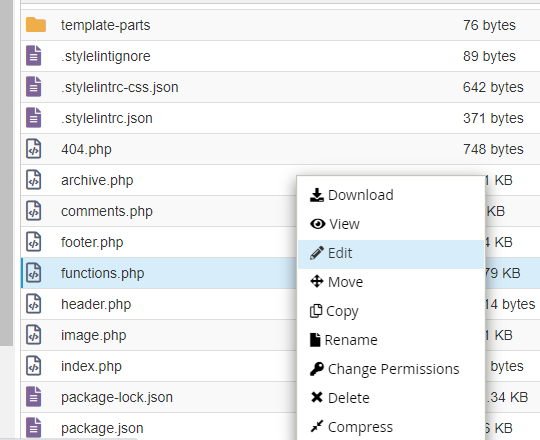This screenshot has height=440, width=540.
Task: Select the archive.php file row
Action: pyautogui.click(x=159, y=180)
